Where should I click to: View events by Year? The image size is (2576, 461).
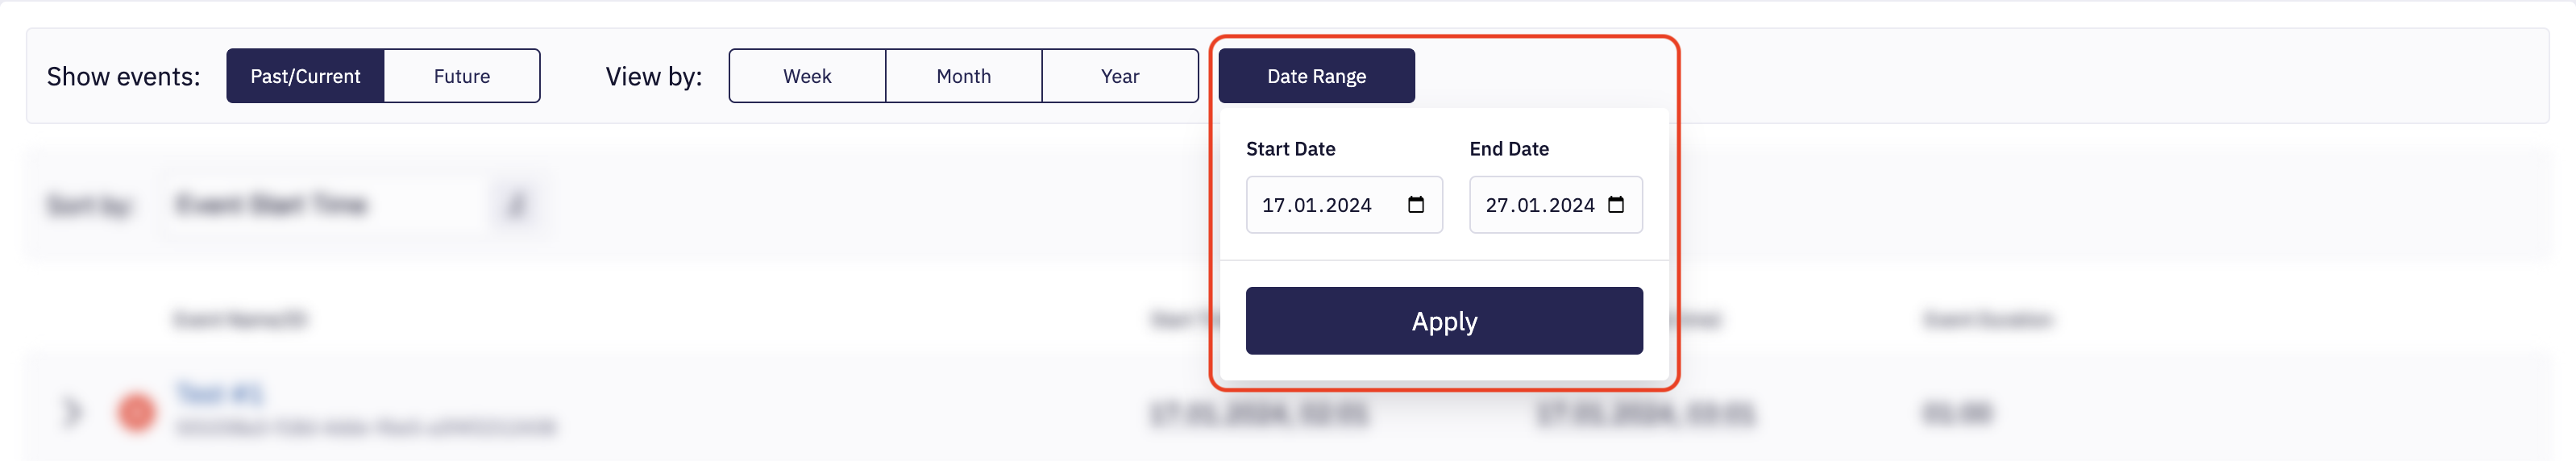click(x=1120, y=76)
